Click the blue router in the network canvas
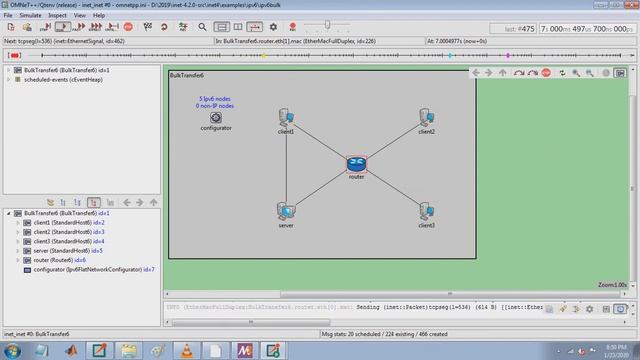Viewport: 640px width, 360px height. [356, 164]
